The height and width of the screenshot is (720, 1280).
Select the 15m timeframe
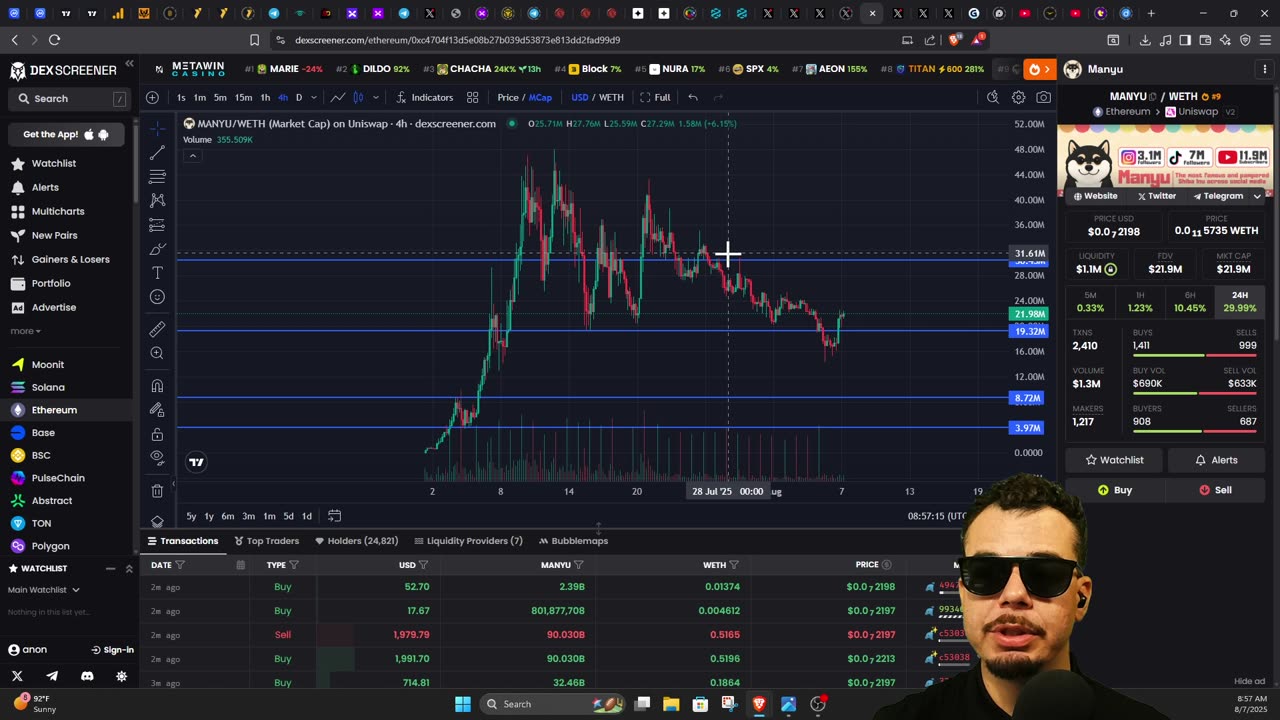pos(243,97)
